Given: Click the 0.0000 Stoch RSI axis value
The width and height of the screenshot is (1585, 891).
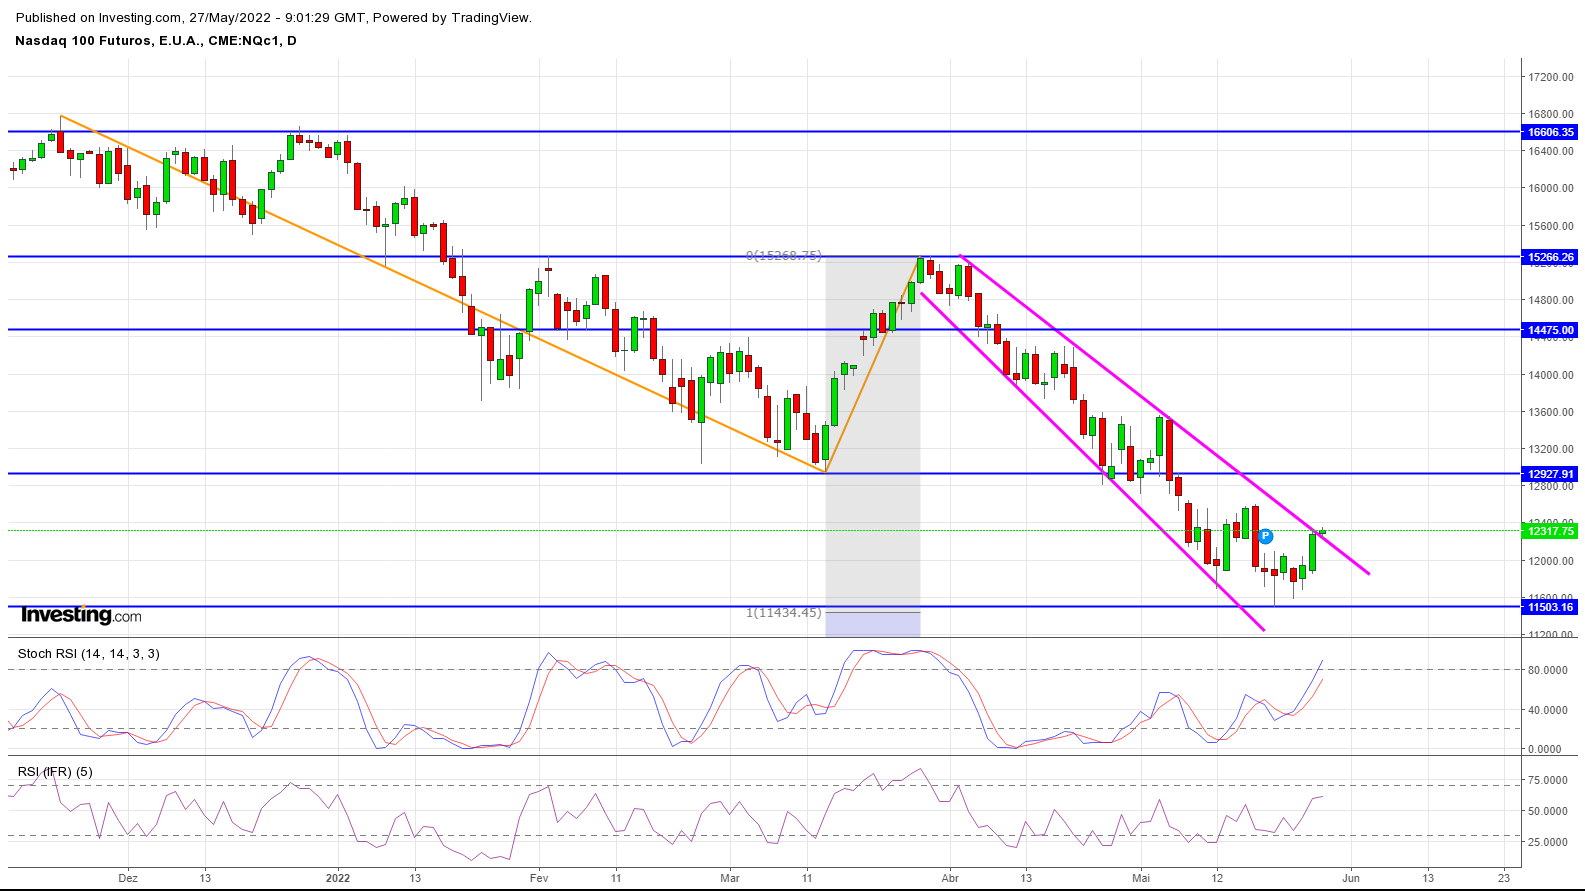Looking at the screenshot, I should coord(1545,749).
